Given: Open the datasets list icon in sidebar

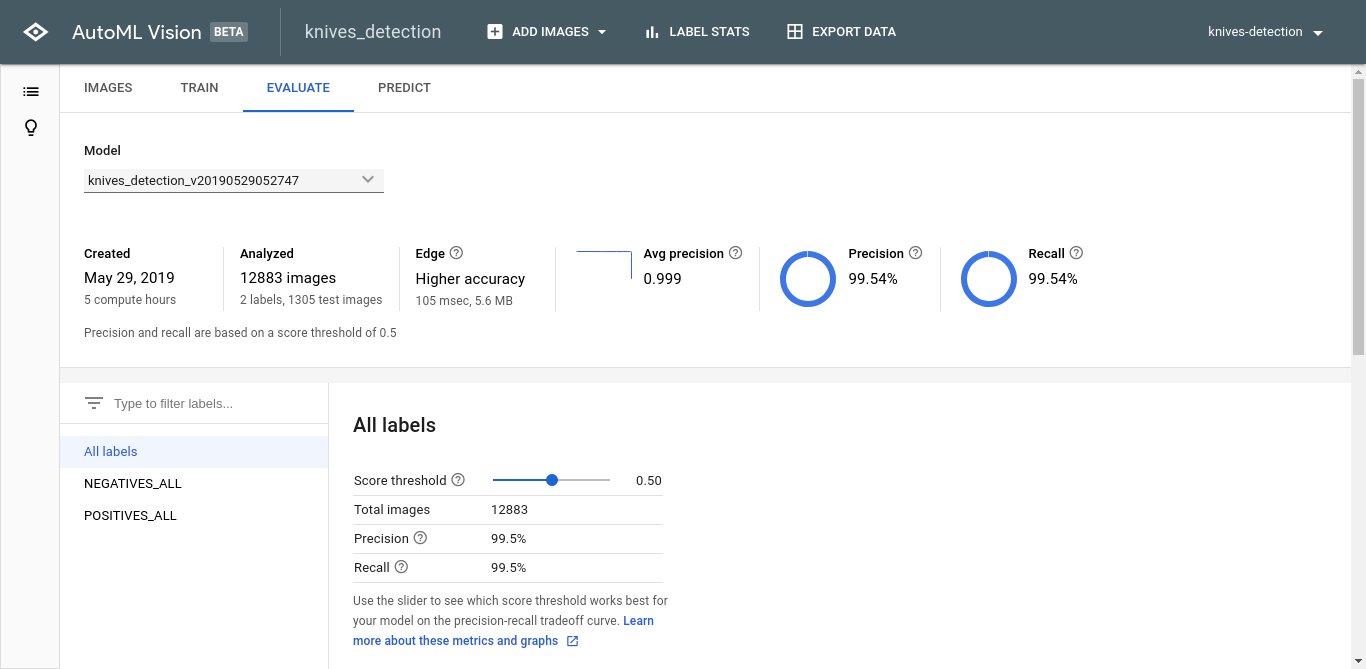Looking at the screenshot, I should tap(31, 92).
